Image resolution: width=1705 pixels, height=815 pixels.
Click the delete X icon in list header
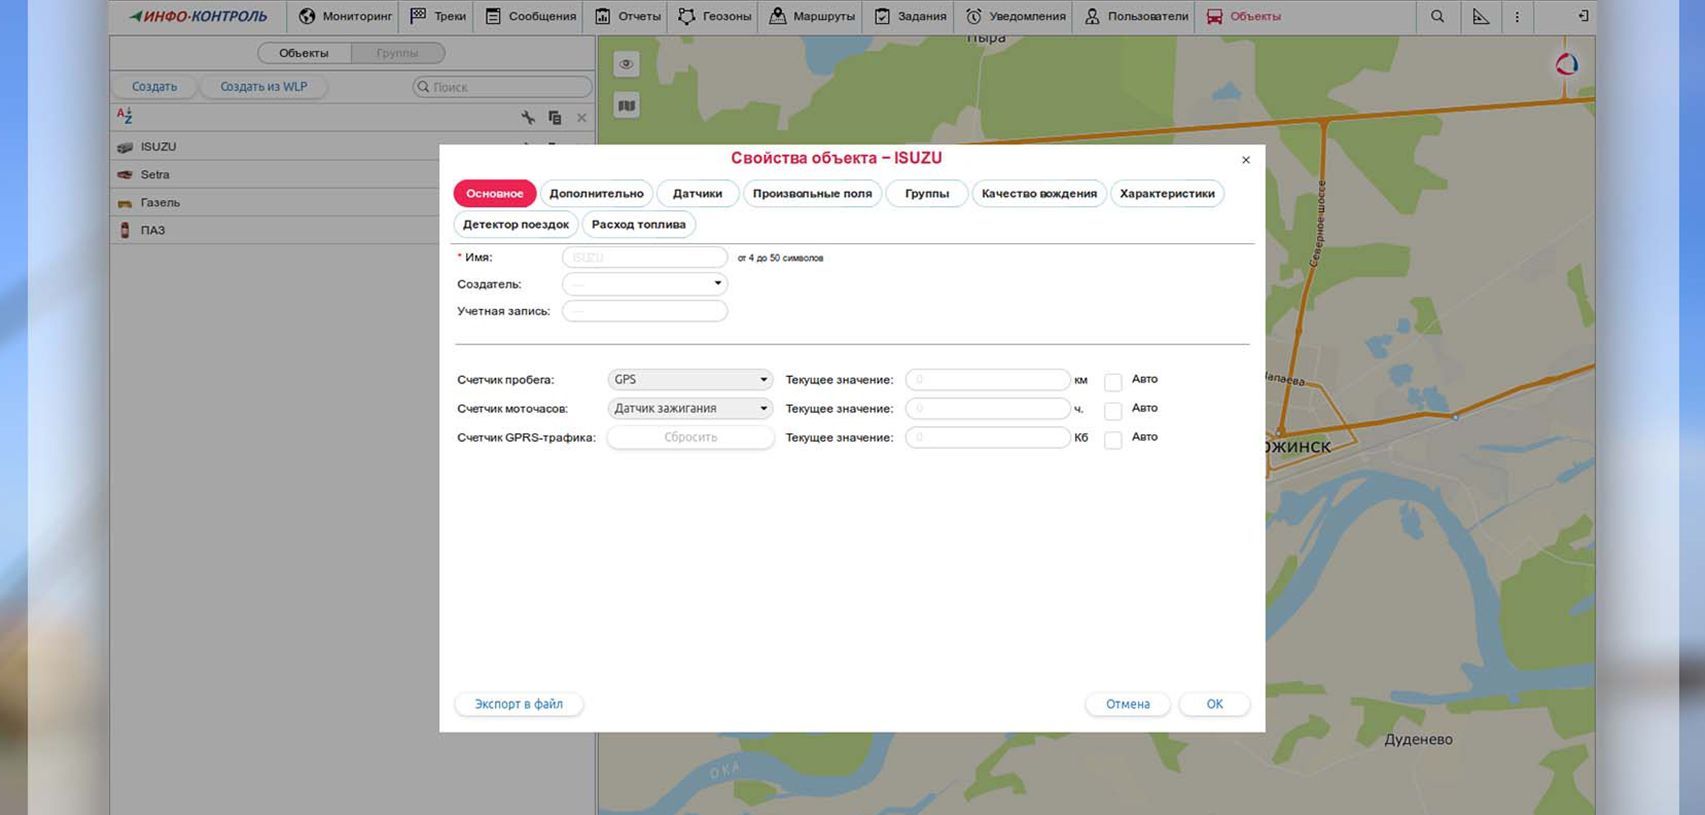point(582,117)
